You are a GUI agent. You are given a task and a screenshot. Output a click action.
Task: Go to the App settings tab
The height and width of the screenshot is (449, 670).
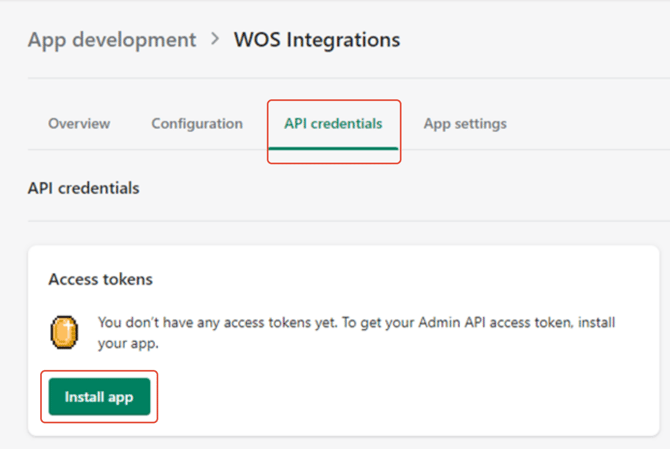tap(465, 124)
